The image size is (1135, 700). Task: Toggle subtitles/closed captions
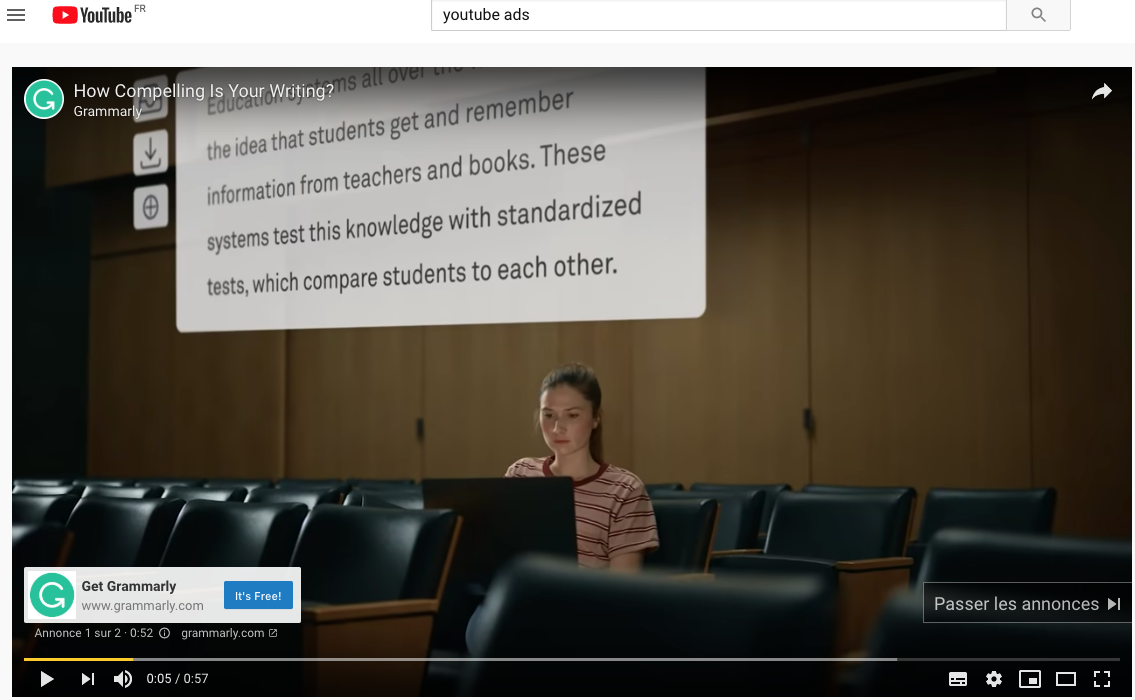tap(958, 679)
